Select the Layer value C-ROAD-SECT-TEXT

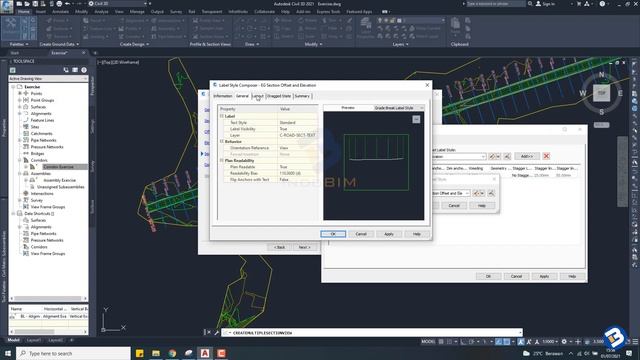298,135
